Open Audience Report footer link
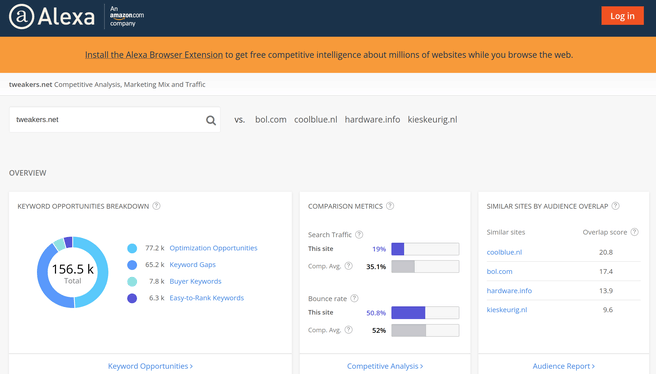 pos(563,366)
